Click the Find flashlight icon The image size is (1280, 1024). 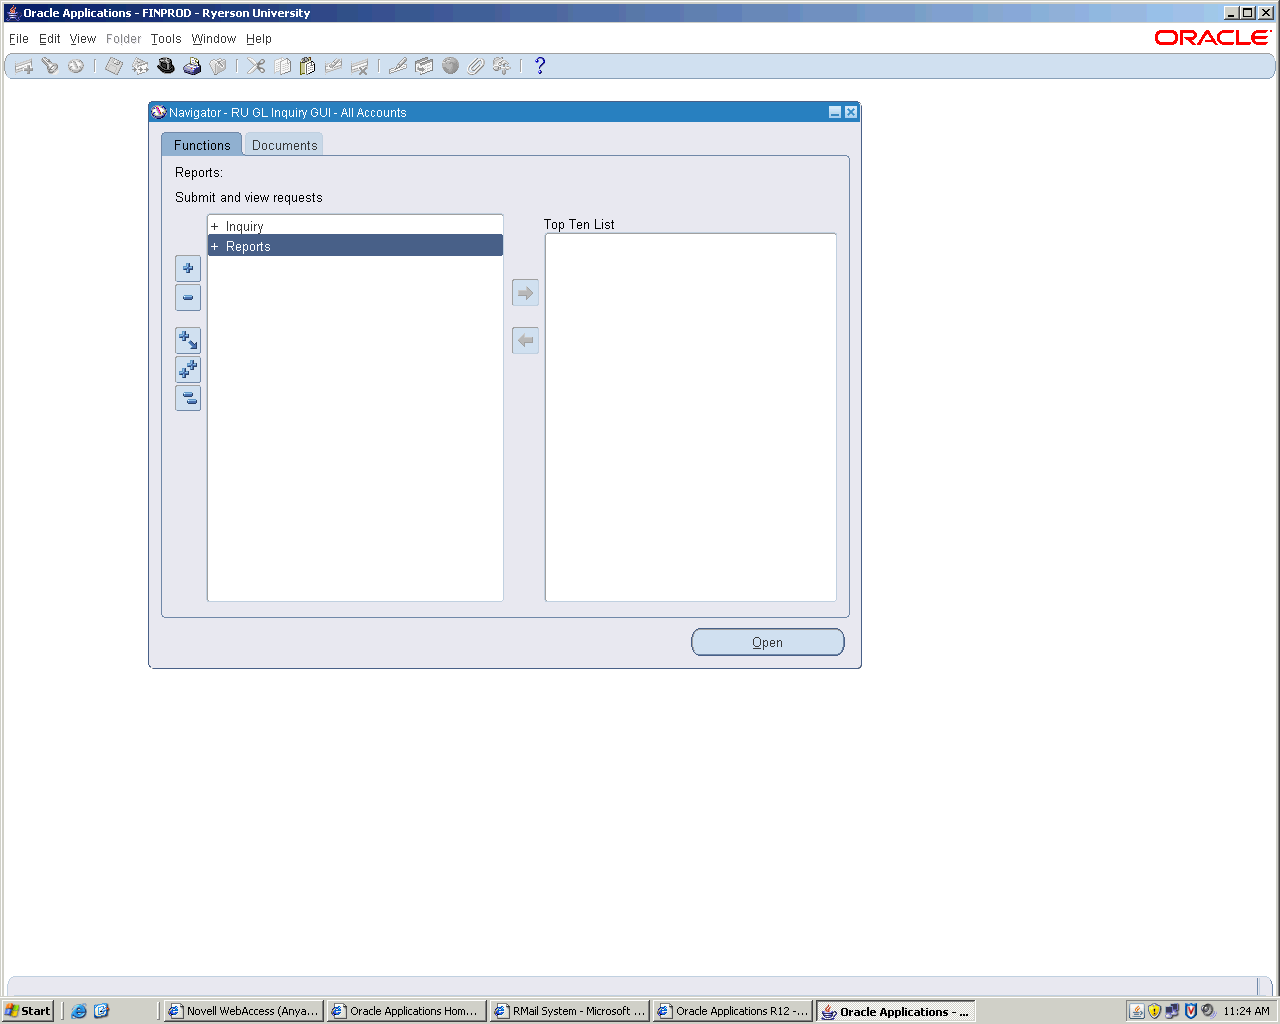(49, 66)
